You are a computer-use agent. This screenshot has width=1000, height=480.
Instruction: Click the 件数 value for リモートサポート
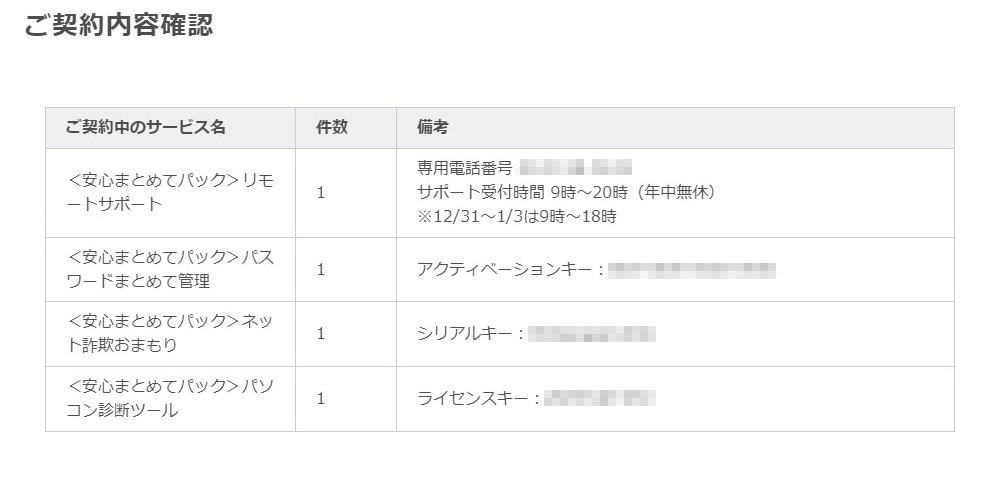[x=321, y=193]
